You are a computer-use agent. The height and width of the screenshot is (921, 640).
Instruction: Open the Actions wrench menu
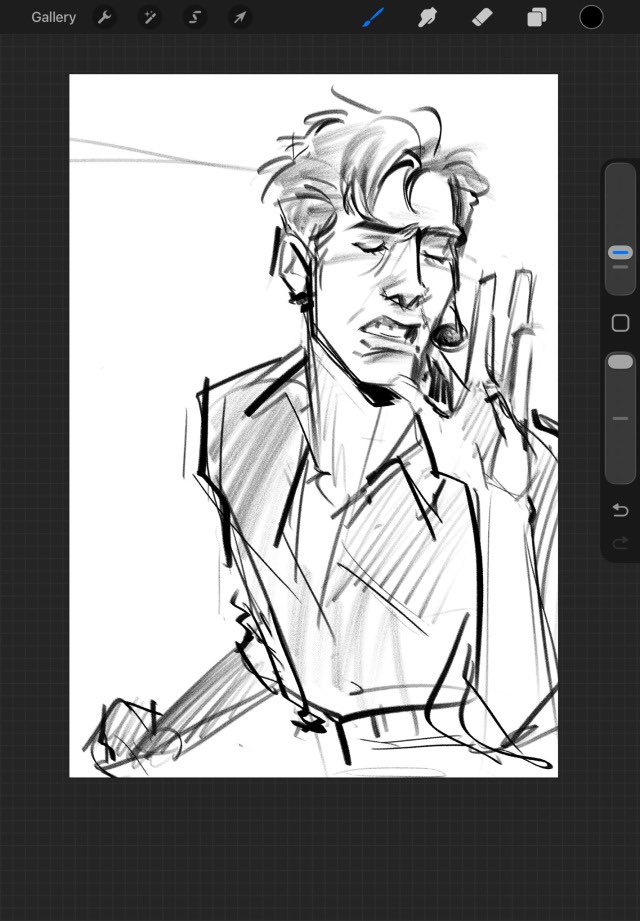point(105,18)
